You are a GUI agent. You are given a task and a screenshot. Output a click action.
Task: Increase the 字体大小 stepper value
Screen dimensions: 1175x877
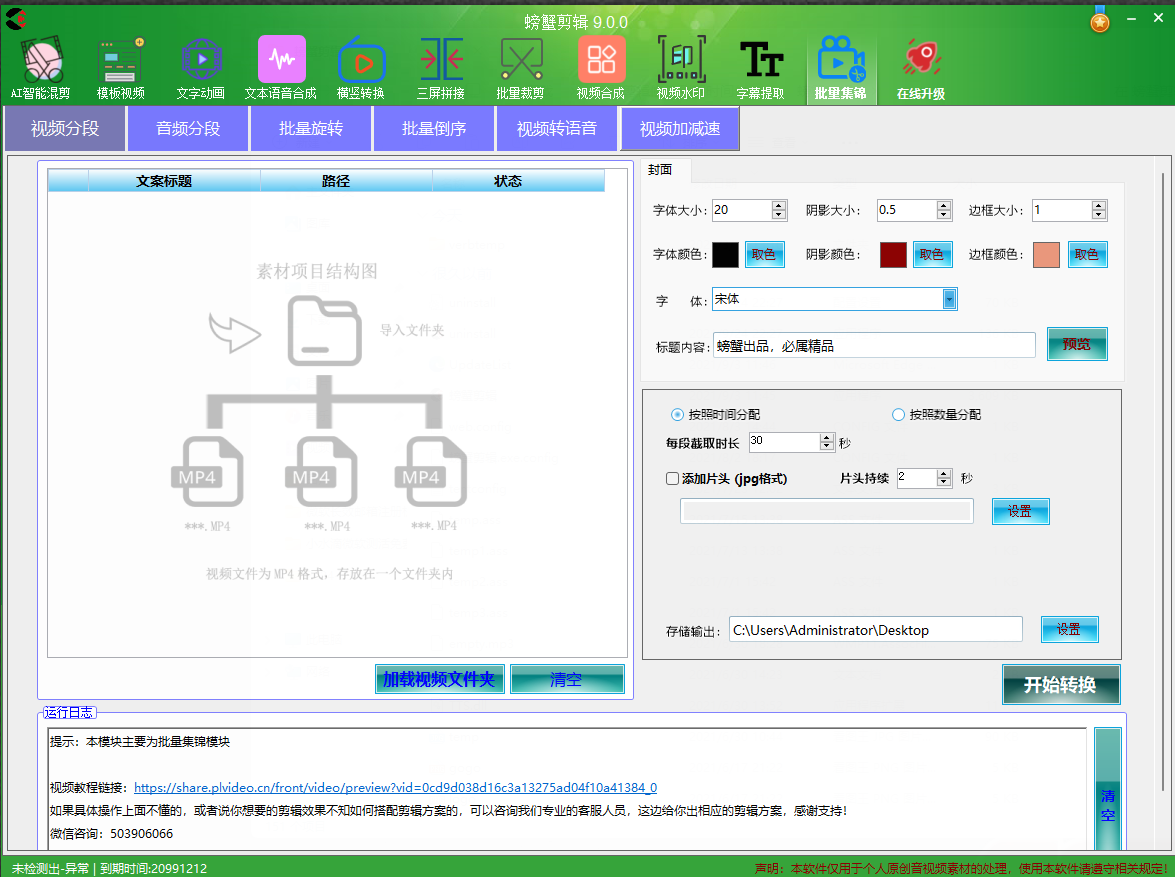click(x=779, y=206)
